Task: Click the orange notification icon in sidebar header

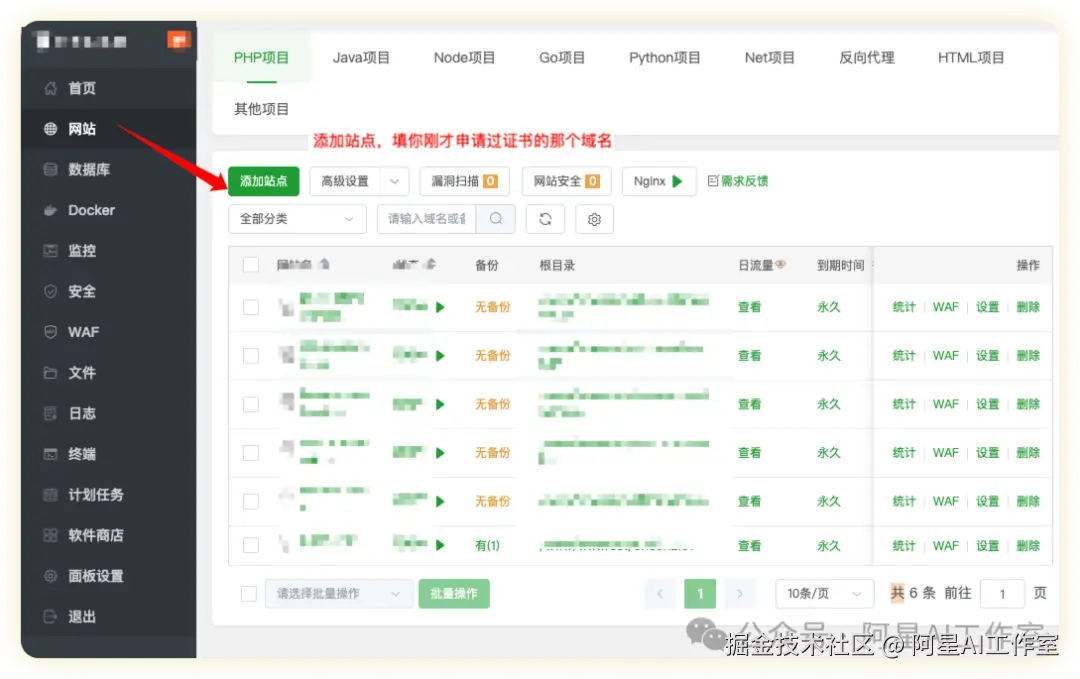Action: click(x=178, y=41)
